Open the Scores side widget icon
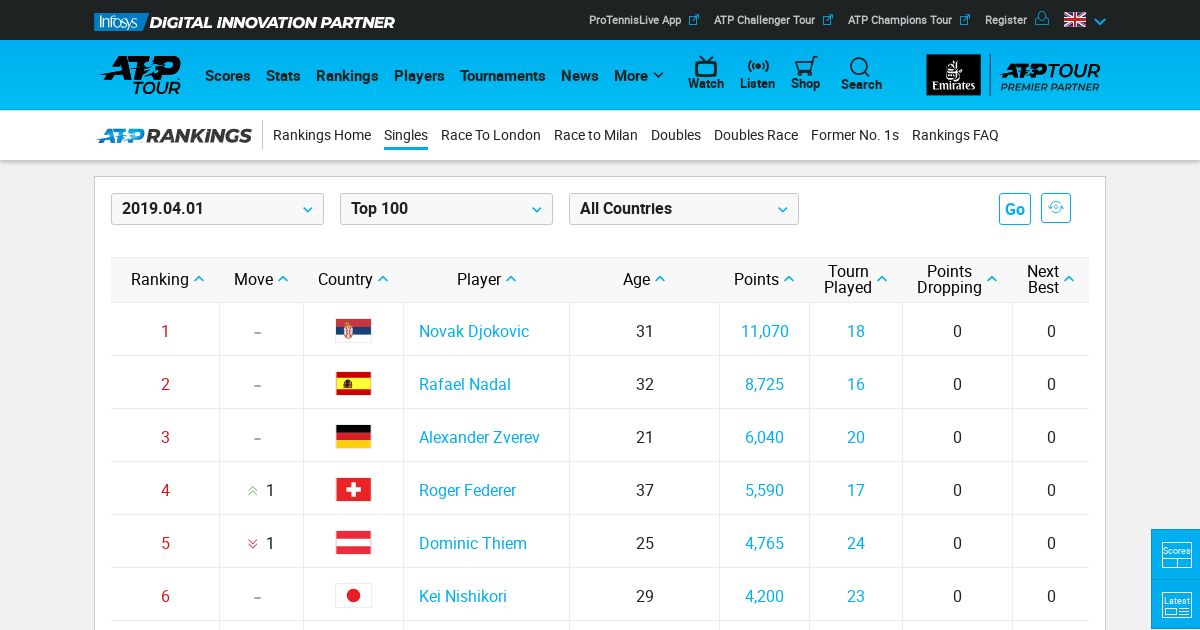This screenshot has height=630, width=1200. 1176,554
